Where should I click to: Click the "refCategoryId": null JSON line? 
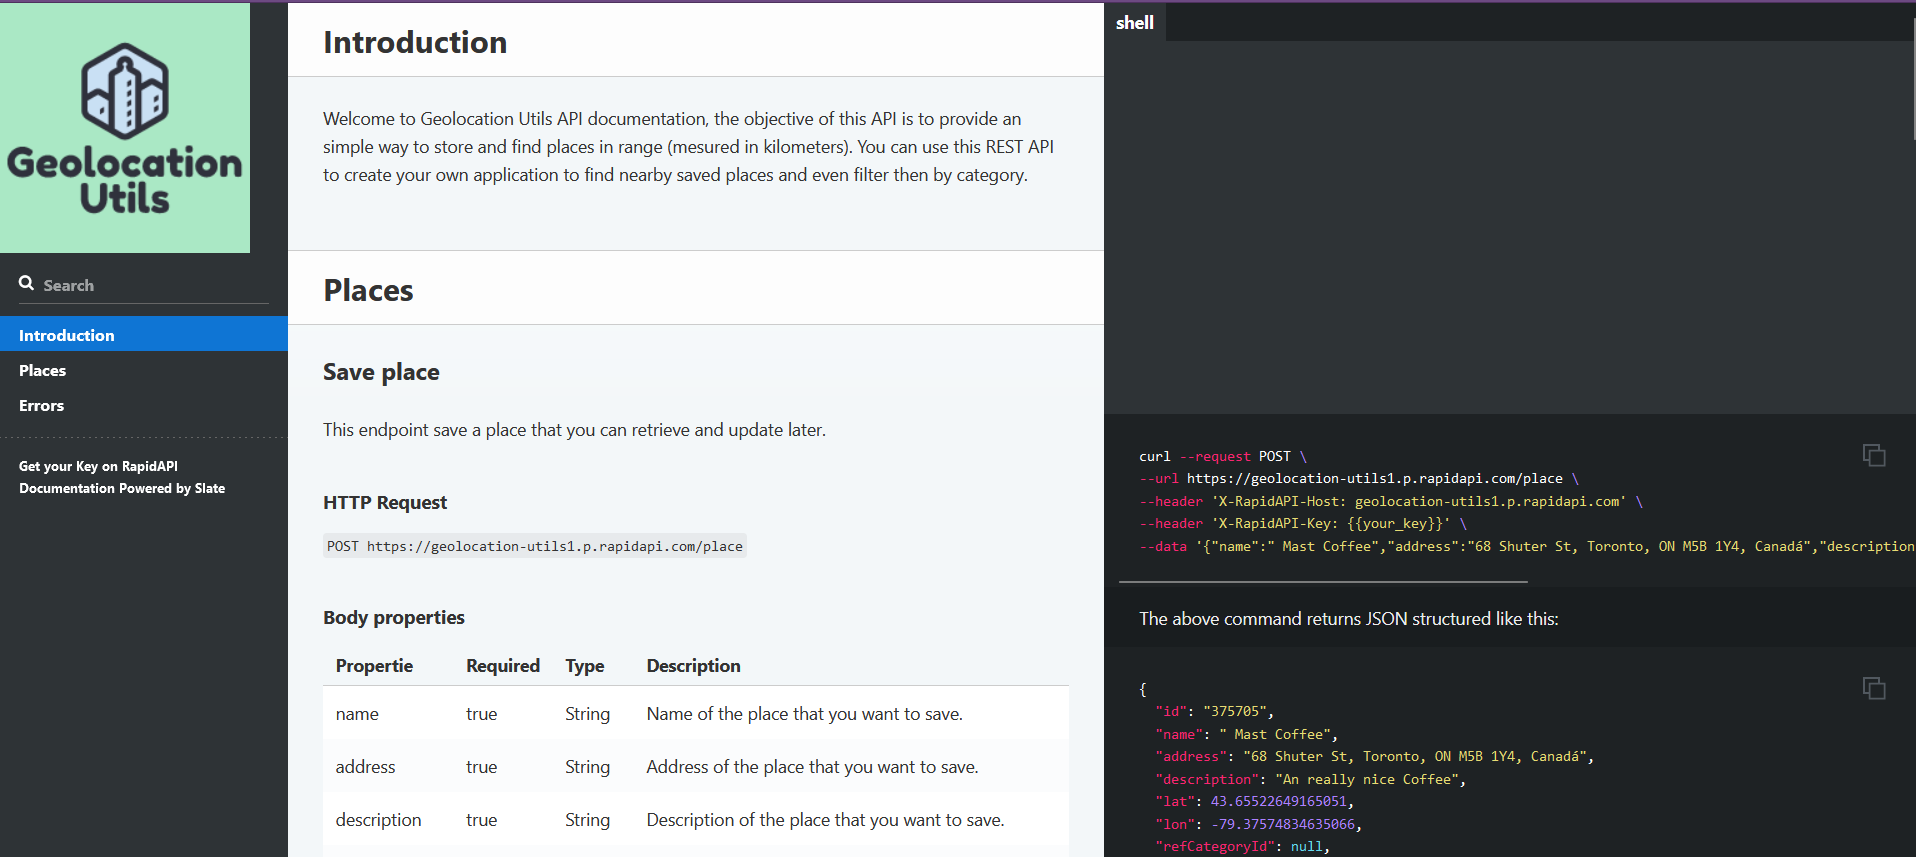[x=1243, y=846]
